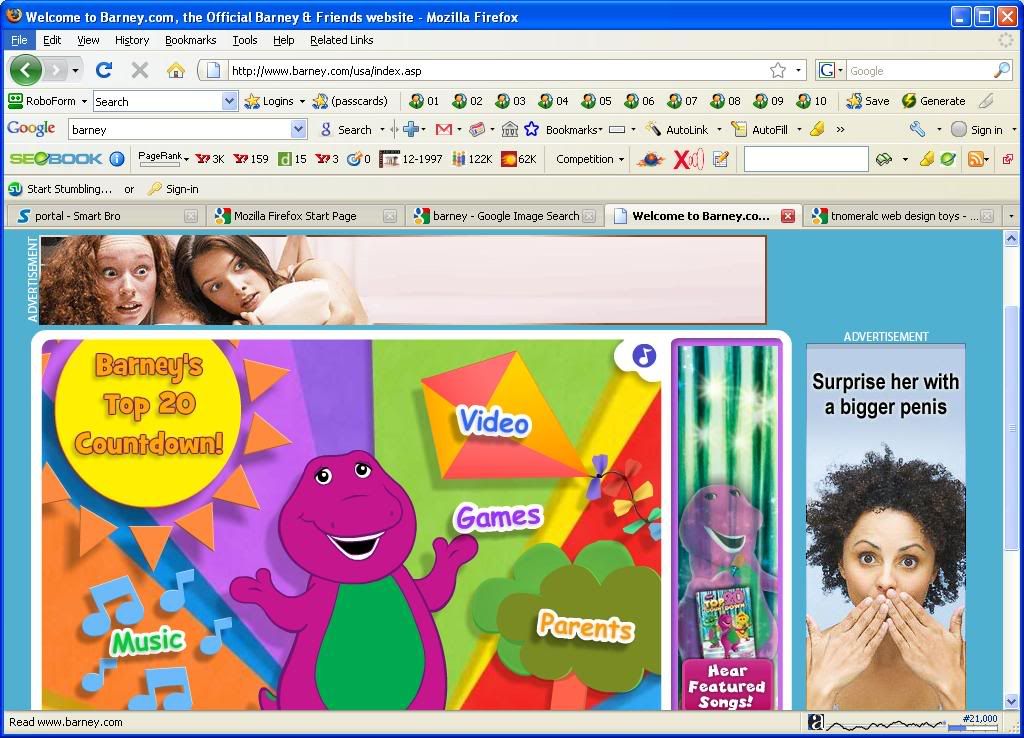Bookmark this page with the address bar star
This screenshot has height=738, width=1024.
pos(778,71)
